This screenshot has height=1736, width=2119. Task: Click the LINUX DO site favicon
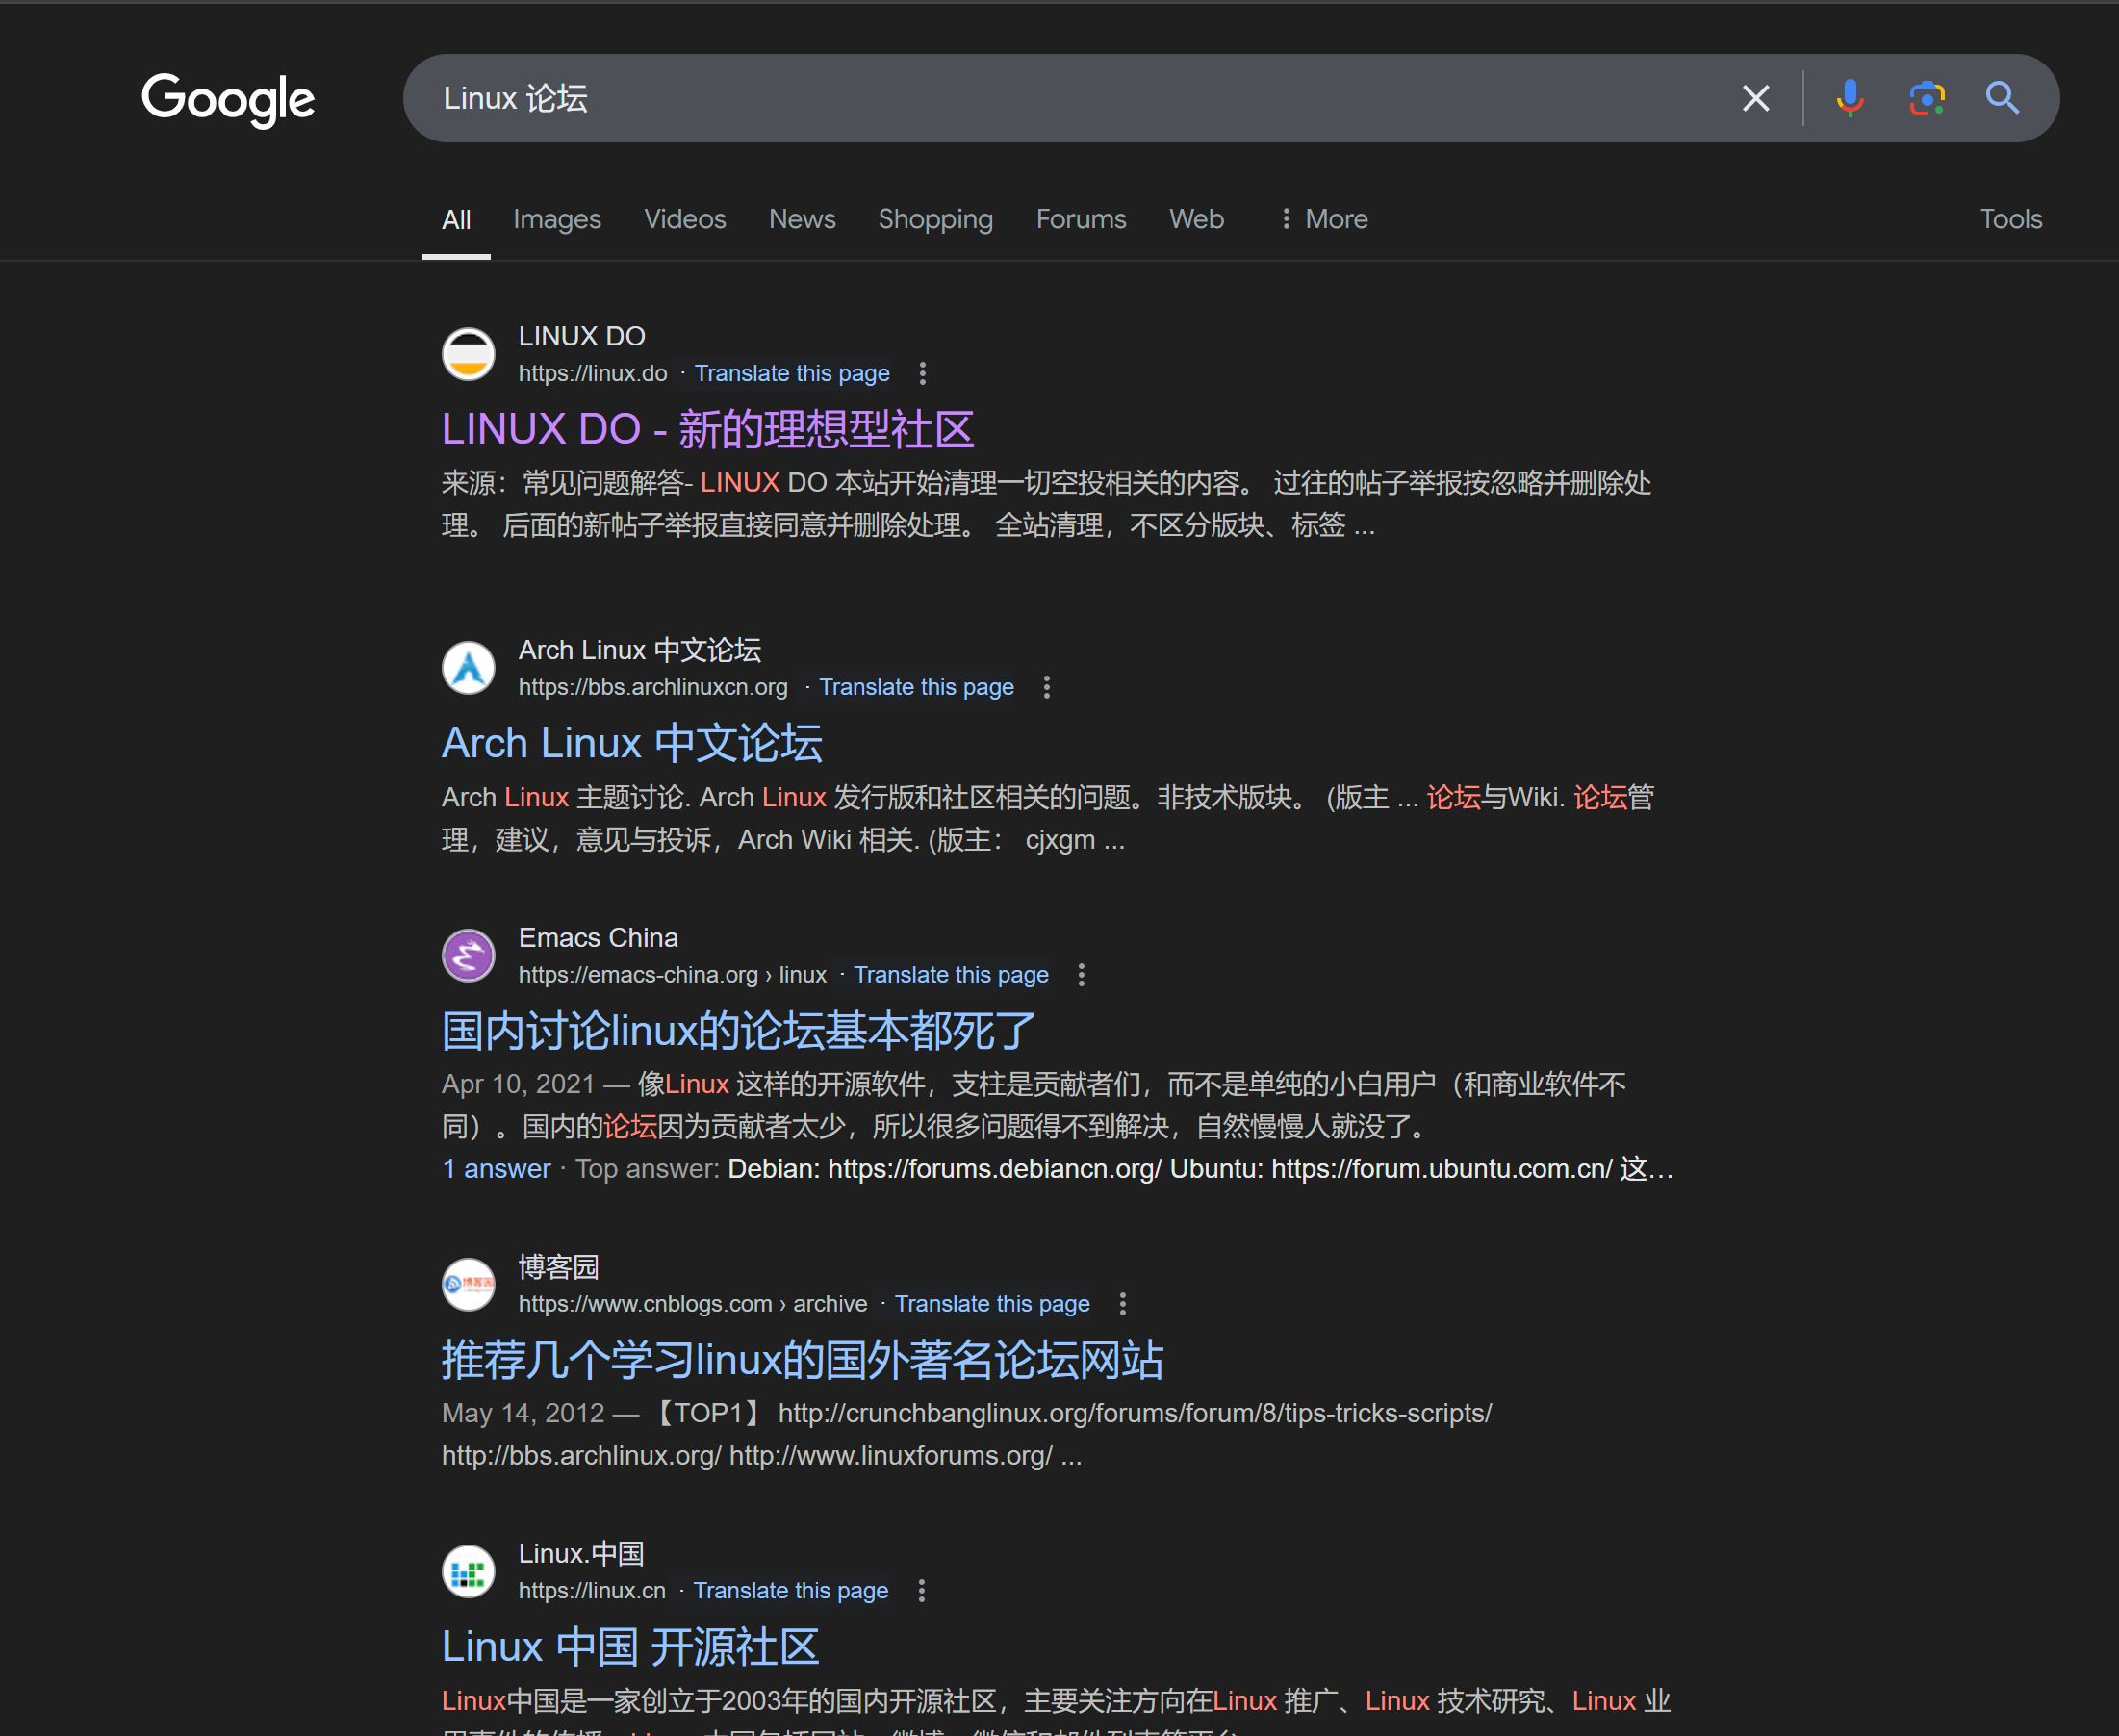click(x=468, y=354)
